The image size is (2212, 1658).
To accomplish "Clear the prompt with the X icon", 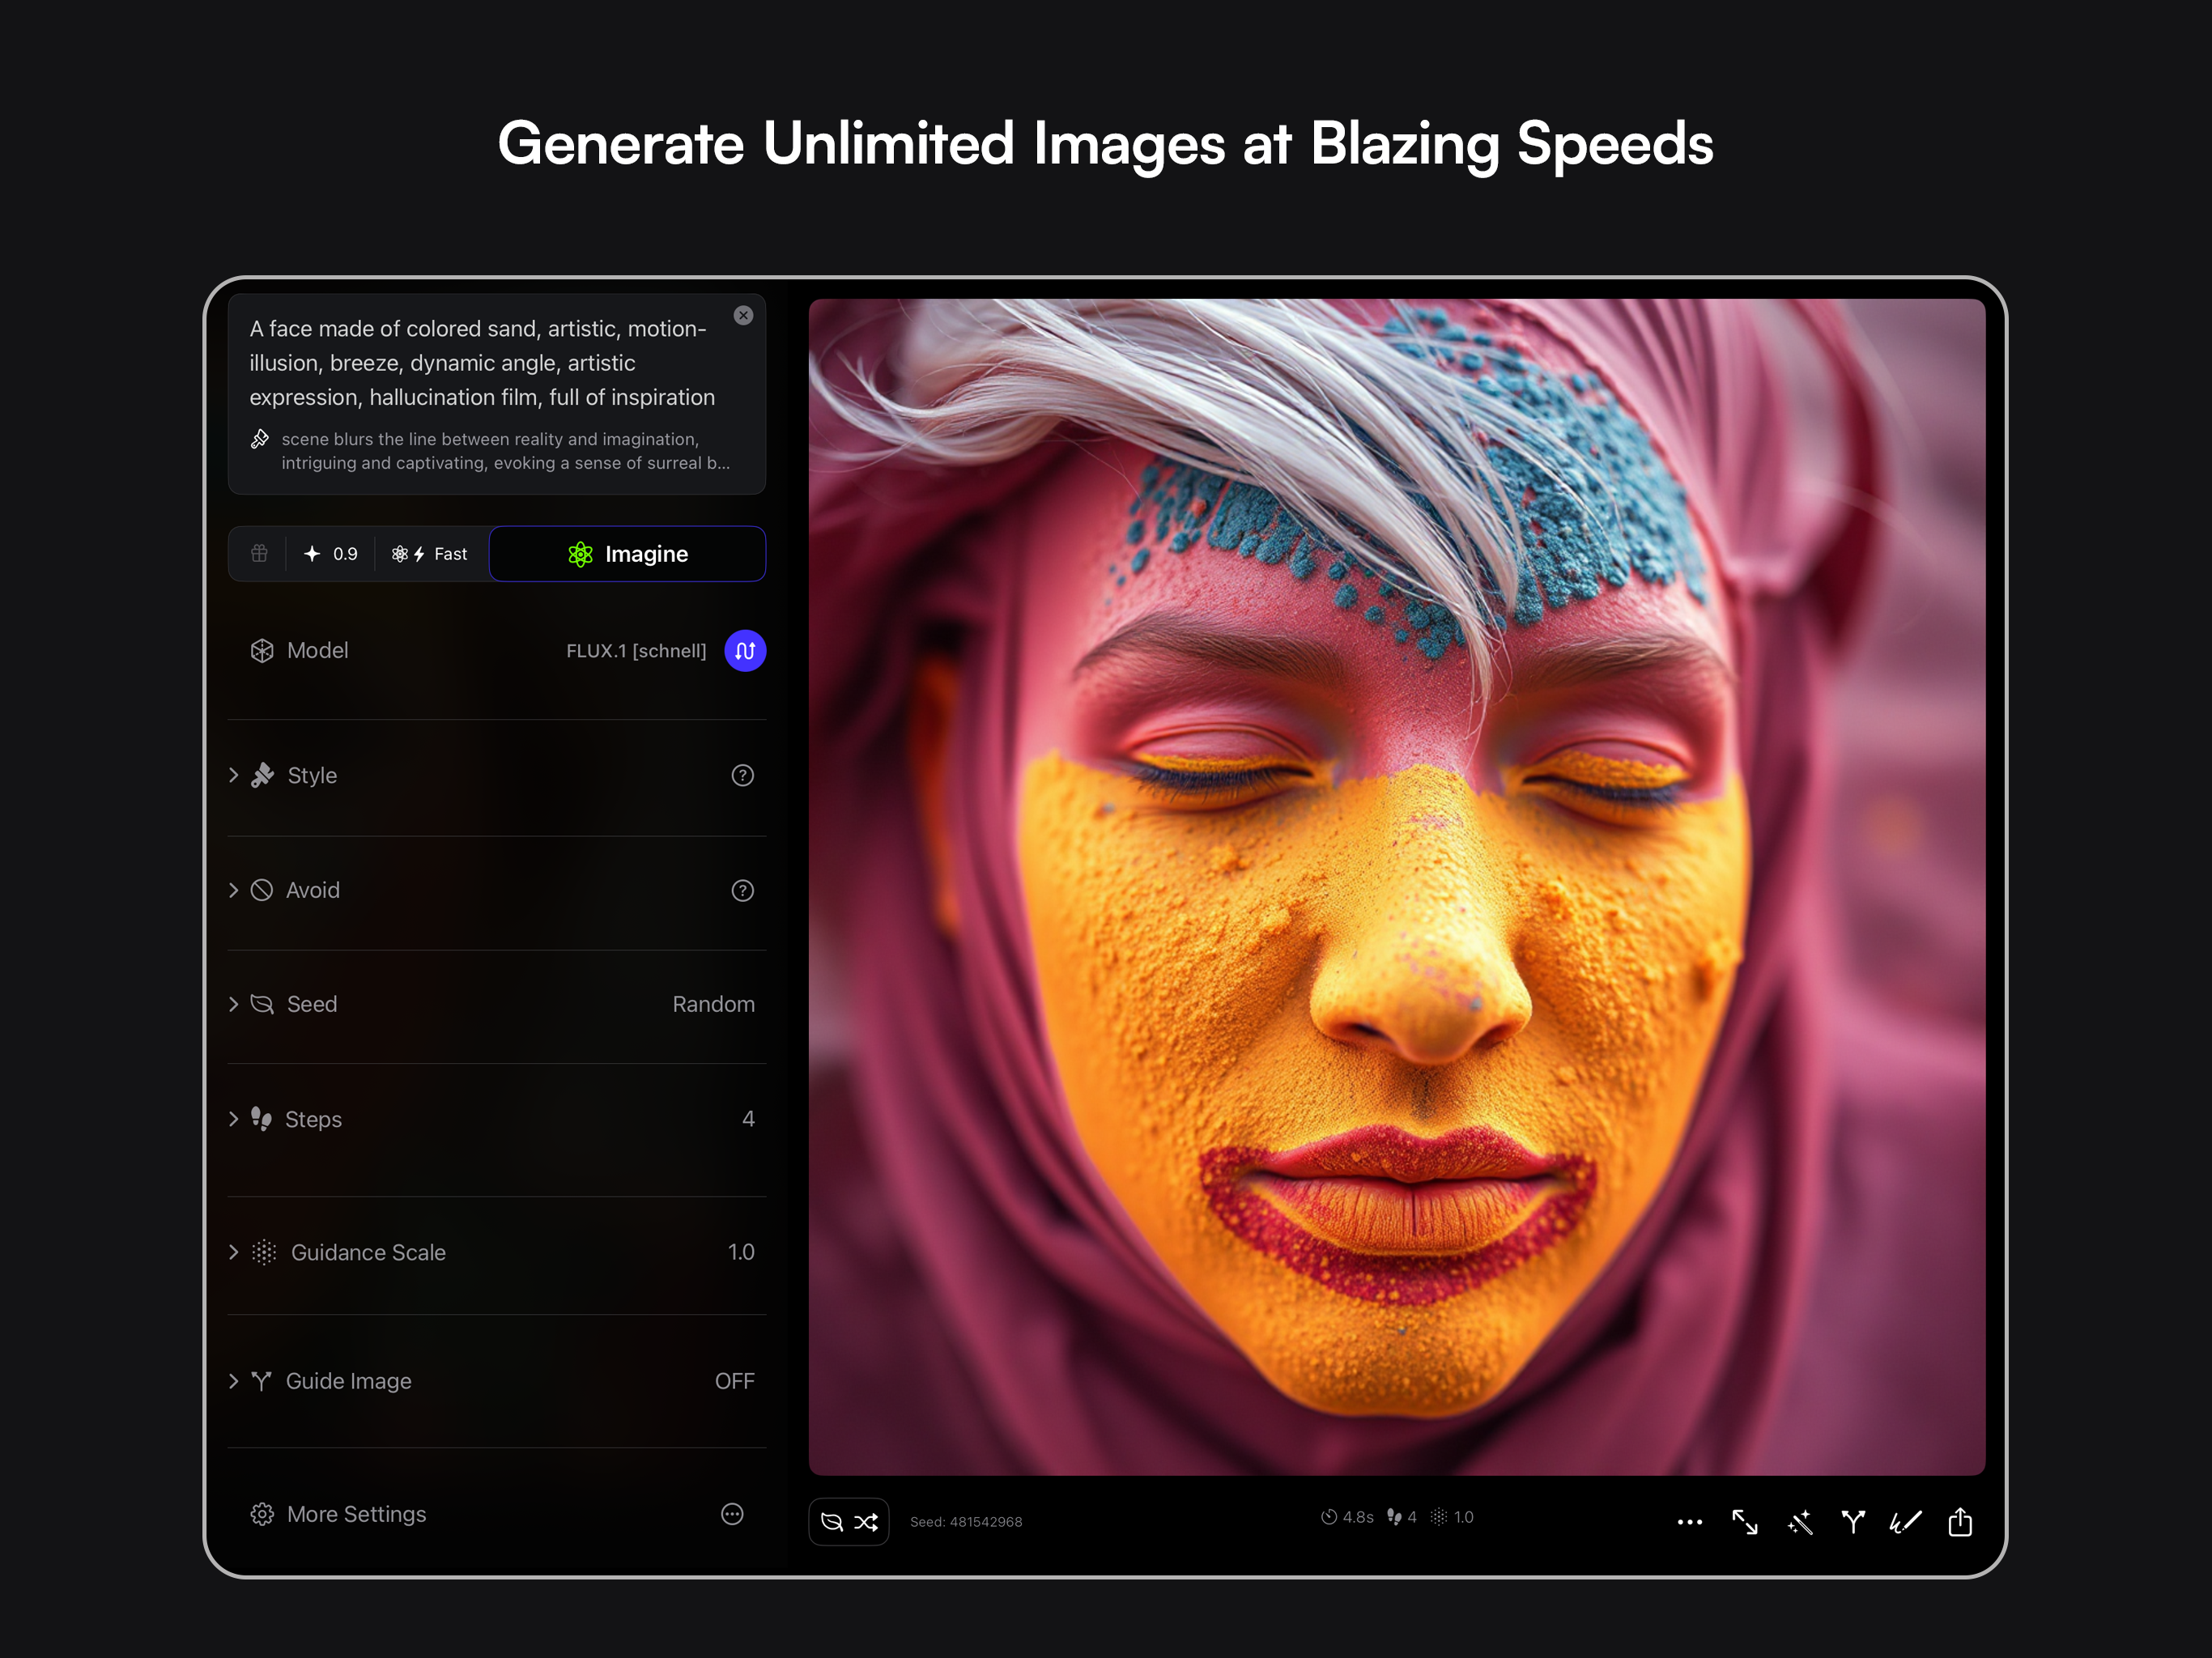I will click(x=743, y=316).
